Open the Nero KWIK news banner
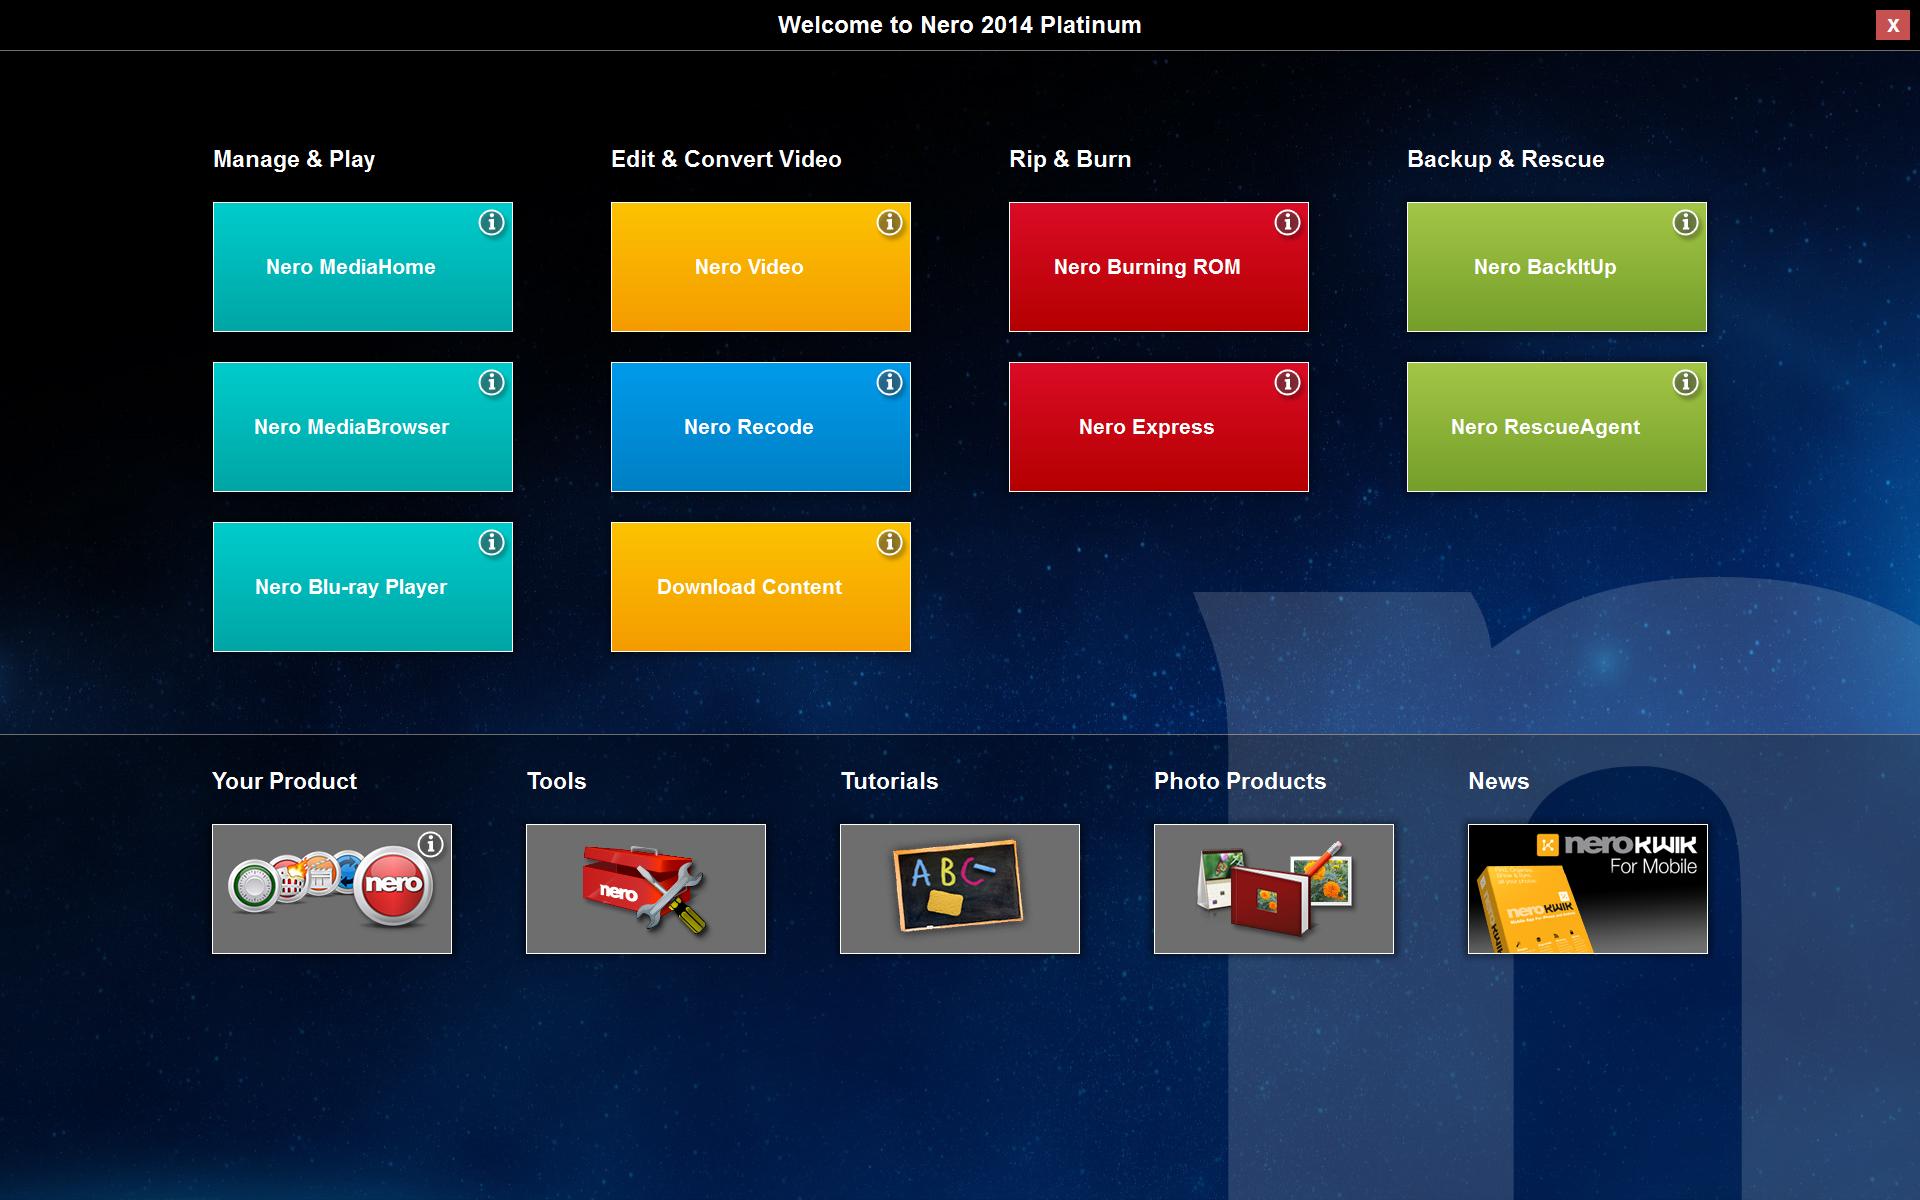Image resolution: width=1920 pixels, height=1200 pixels. [x=1587, y=889]
